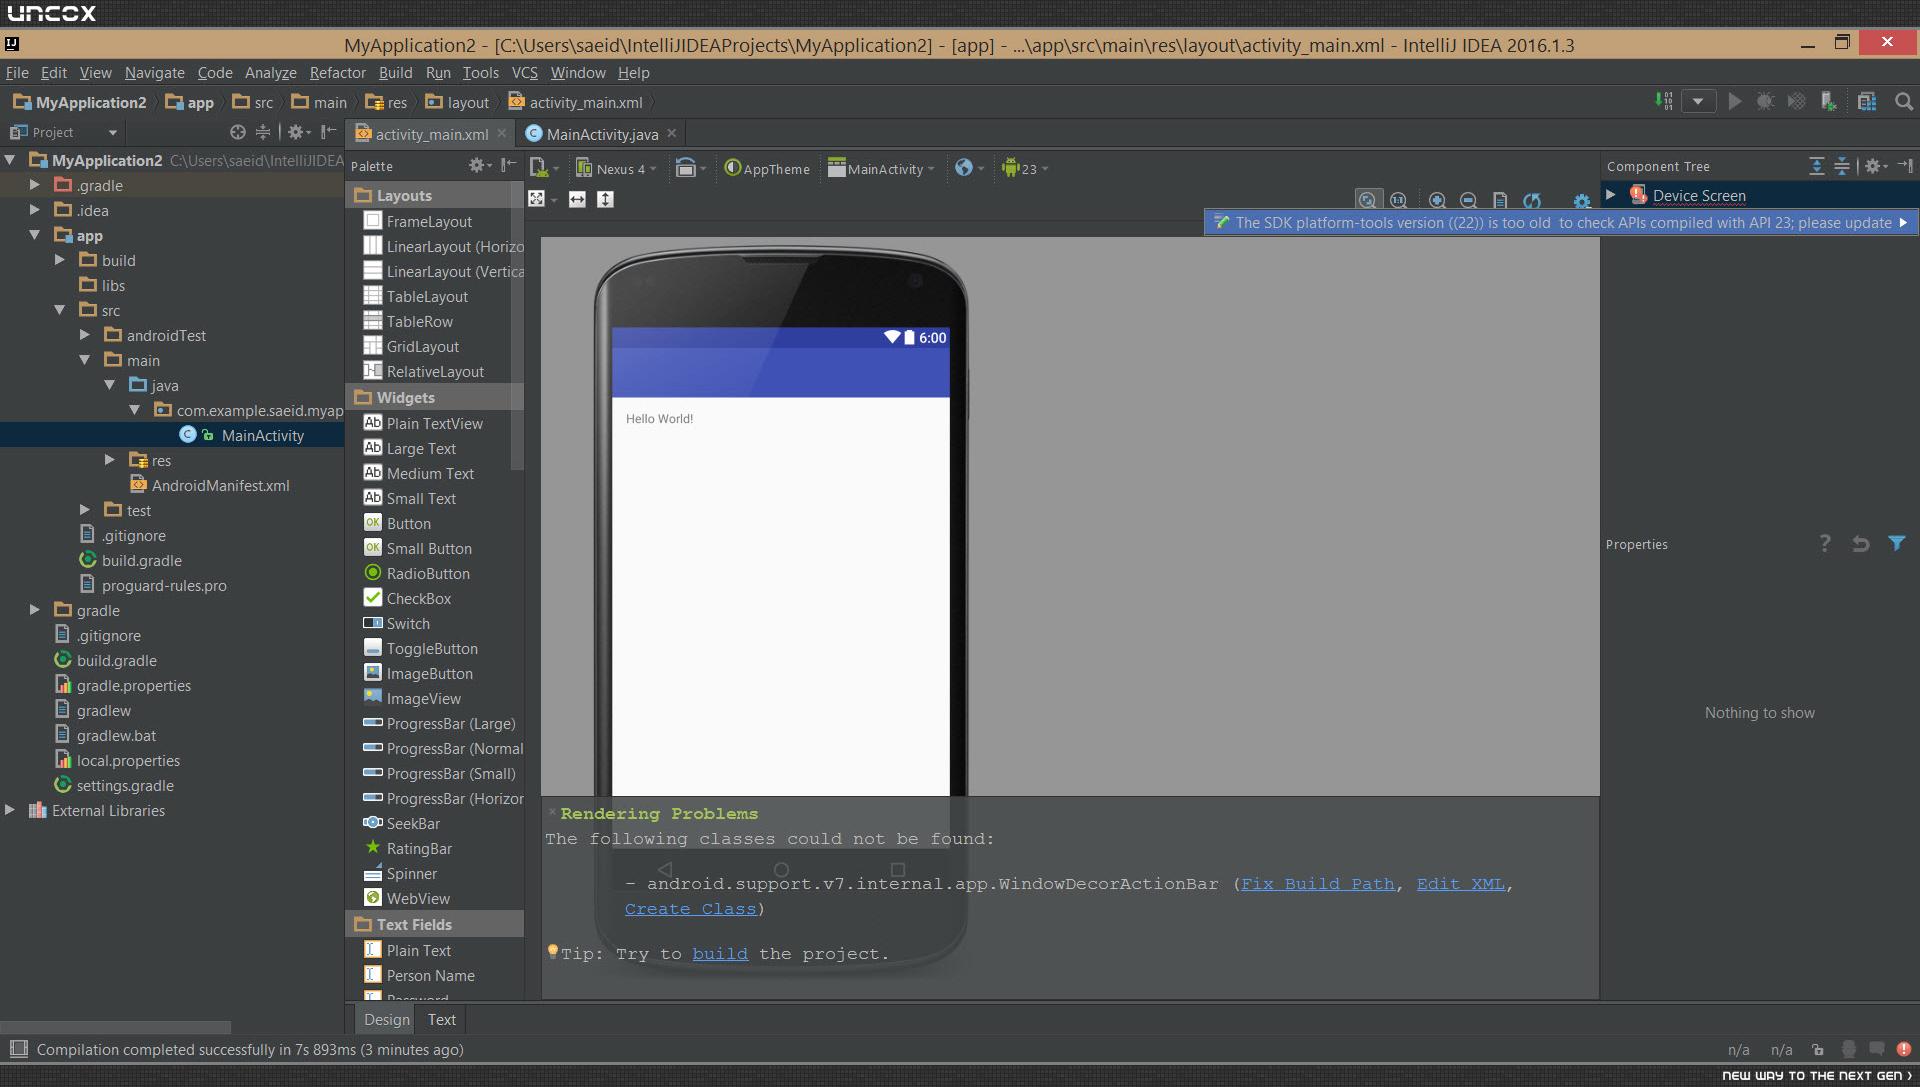Hide the Project tool window

click(x=329, y=132)
